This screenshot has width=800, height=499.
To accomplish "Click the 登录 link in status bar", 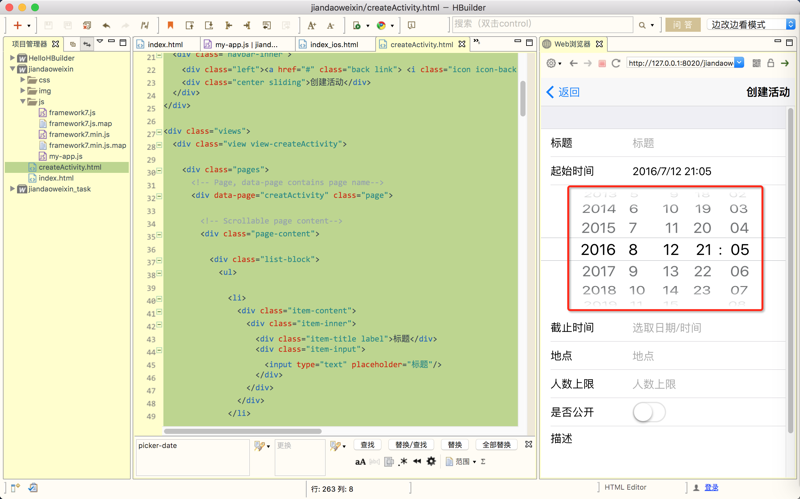I will coord(711,488).
